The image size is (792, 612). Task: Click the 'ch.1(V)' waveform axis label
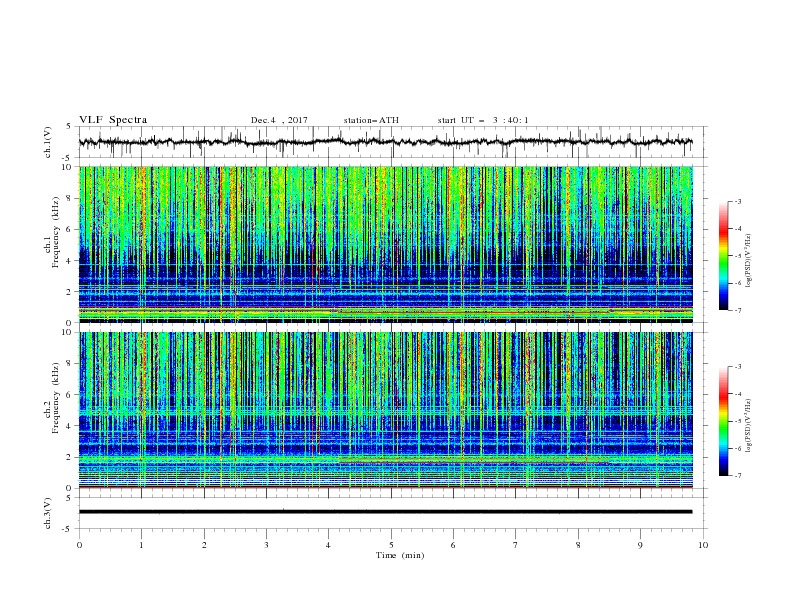(48, 142)
